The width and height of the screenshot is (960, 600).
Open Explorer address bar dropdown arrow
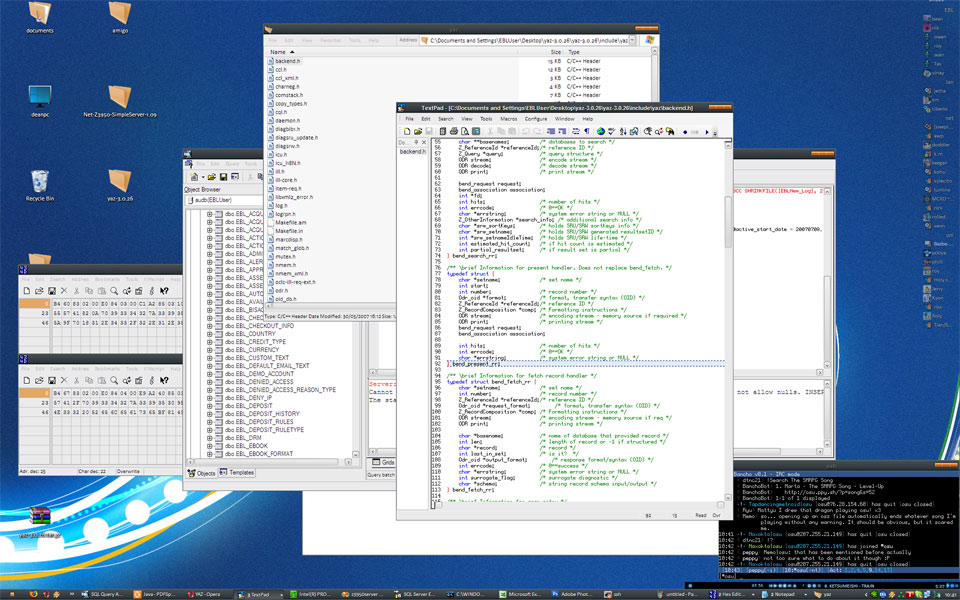coord(632,40)
